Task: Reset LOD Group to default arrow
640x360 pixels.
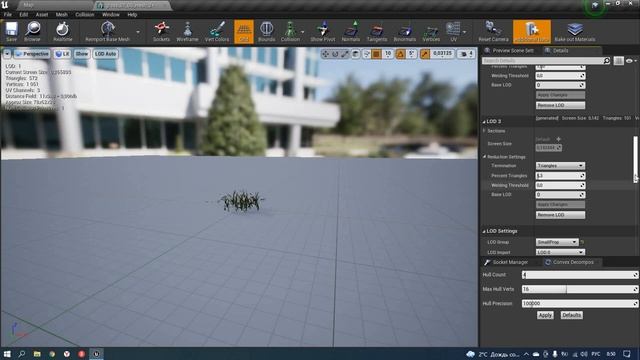Action: click(582, 242)
